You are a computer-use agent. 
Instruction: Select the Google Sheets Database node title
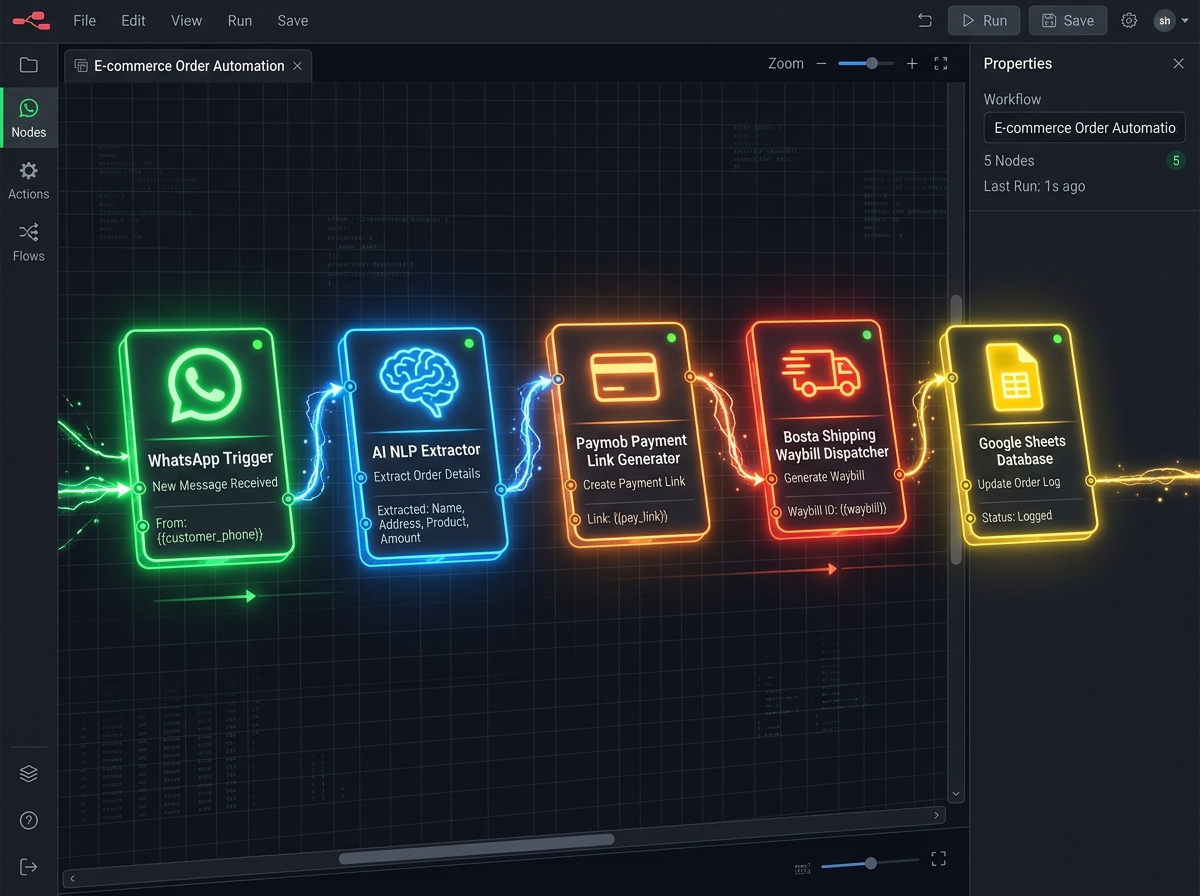1023,450
